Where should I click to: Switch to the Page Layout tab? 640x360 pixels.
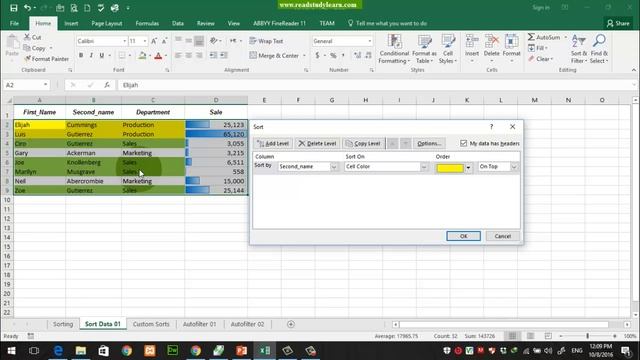pyautogui.click(x=107, y=23)
